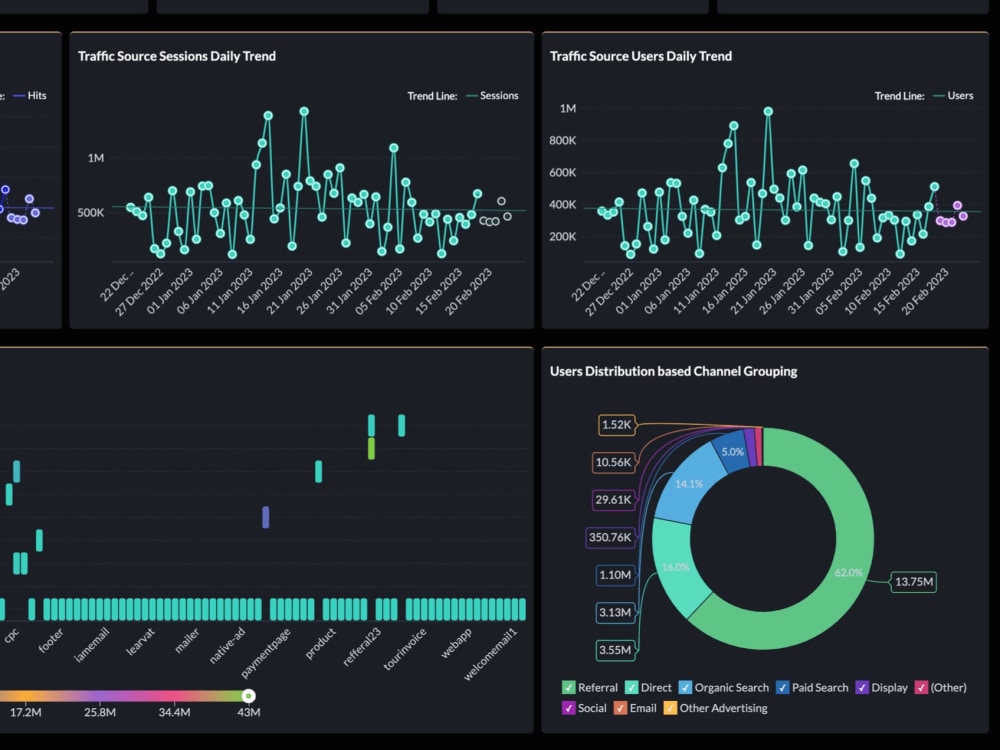
Task: Click the webapp axis label
Action: [457, 643]
